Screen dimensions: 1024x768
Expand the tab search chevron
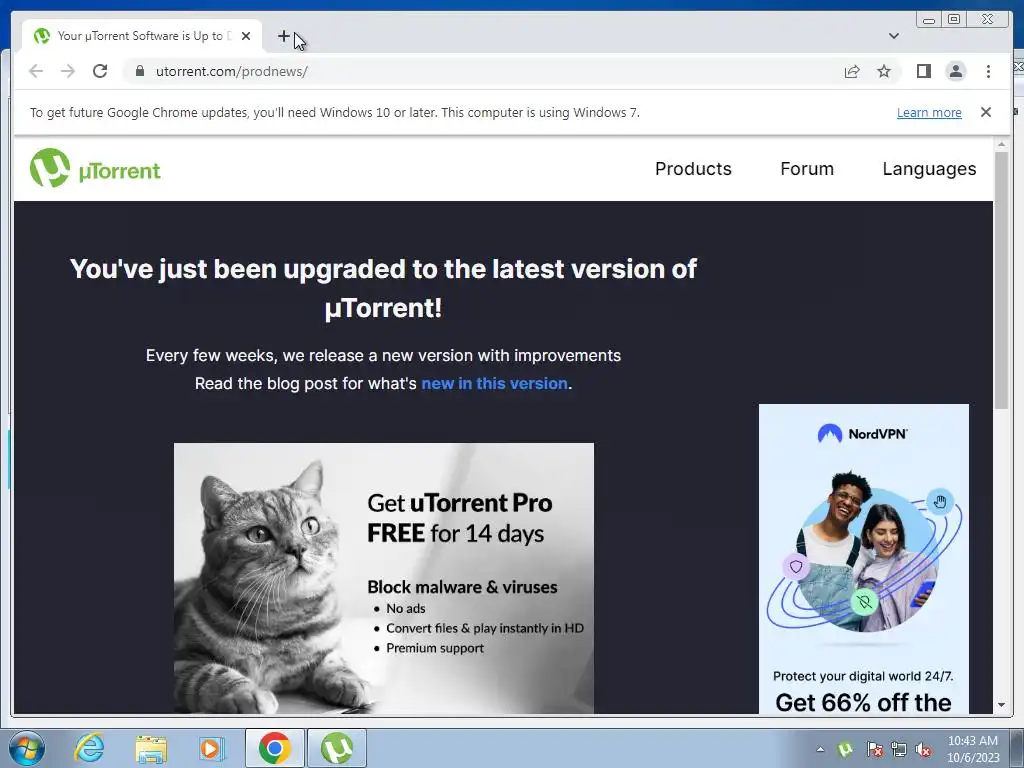pos(894,36)
